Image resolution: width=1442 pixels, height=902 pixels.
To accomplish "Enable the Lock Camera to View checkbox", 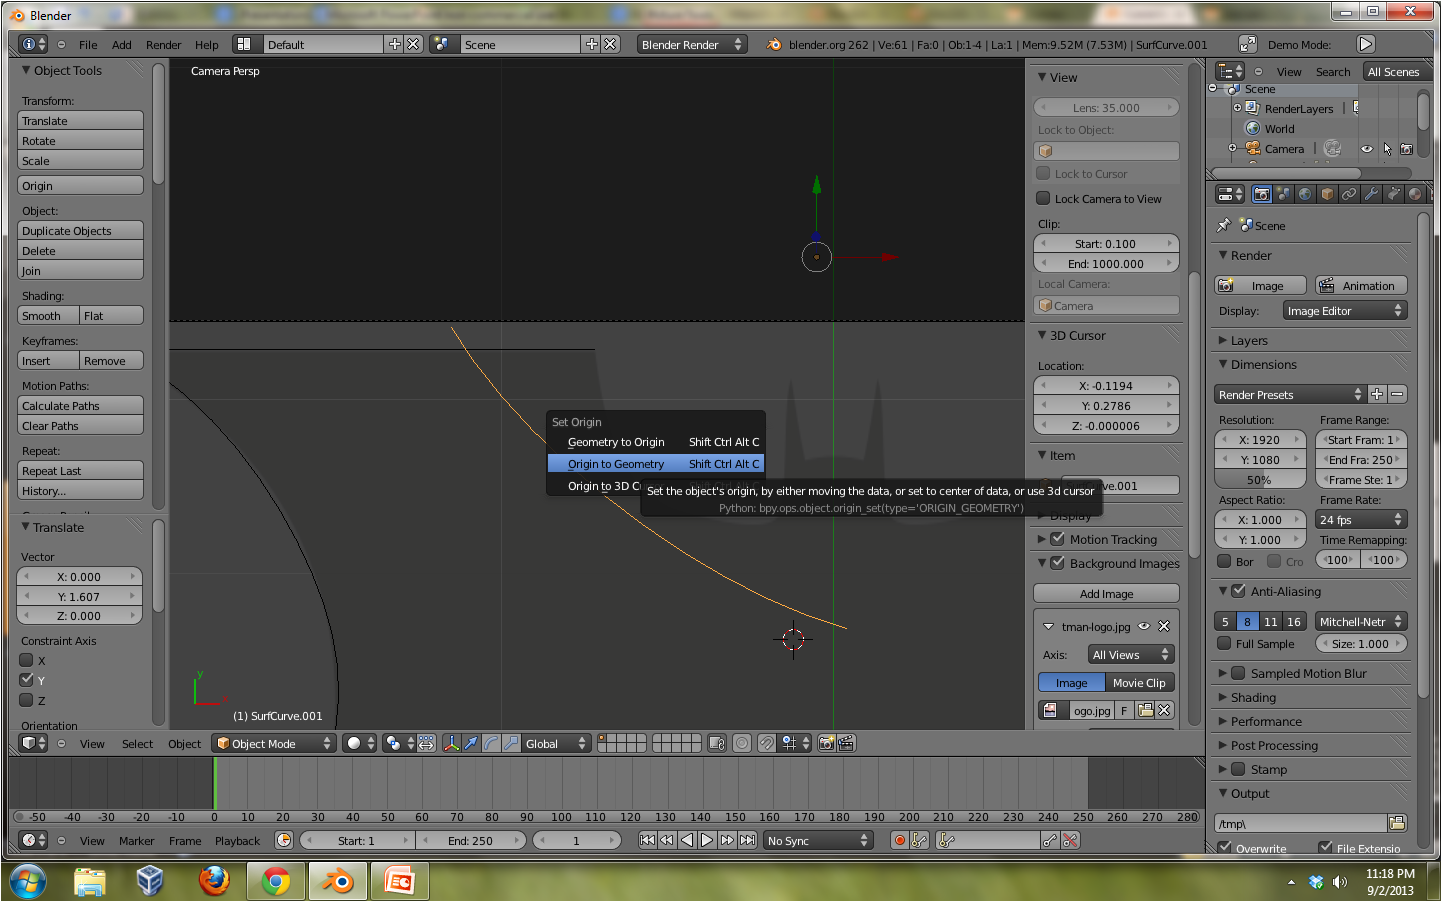I will [x=1043, y=198].
